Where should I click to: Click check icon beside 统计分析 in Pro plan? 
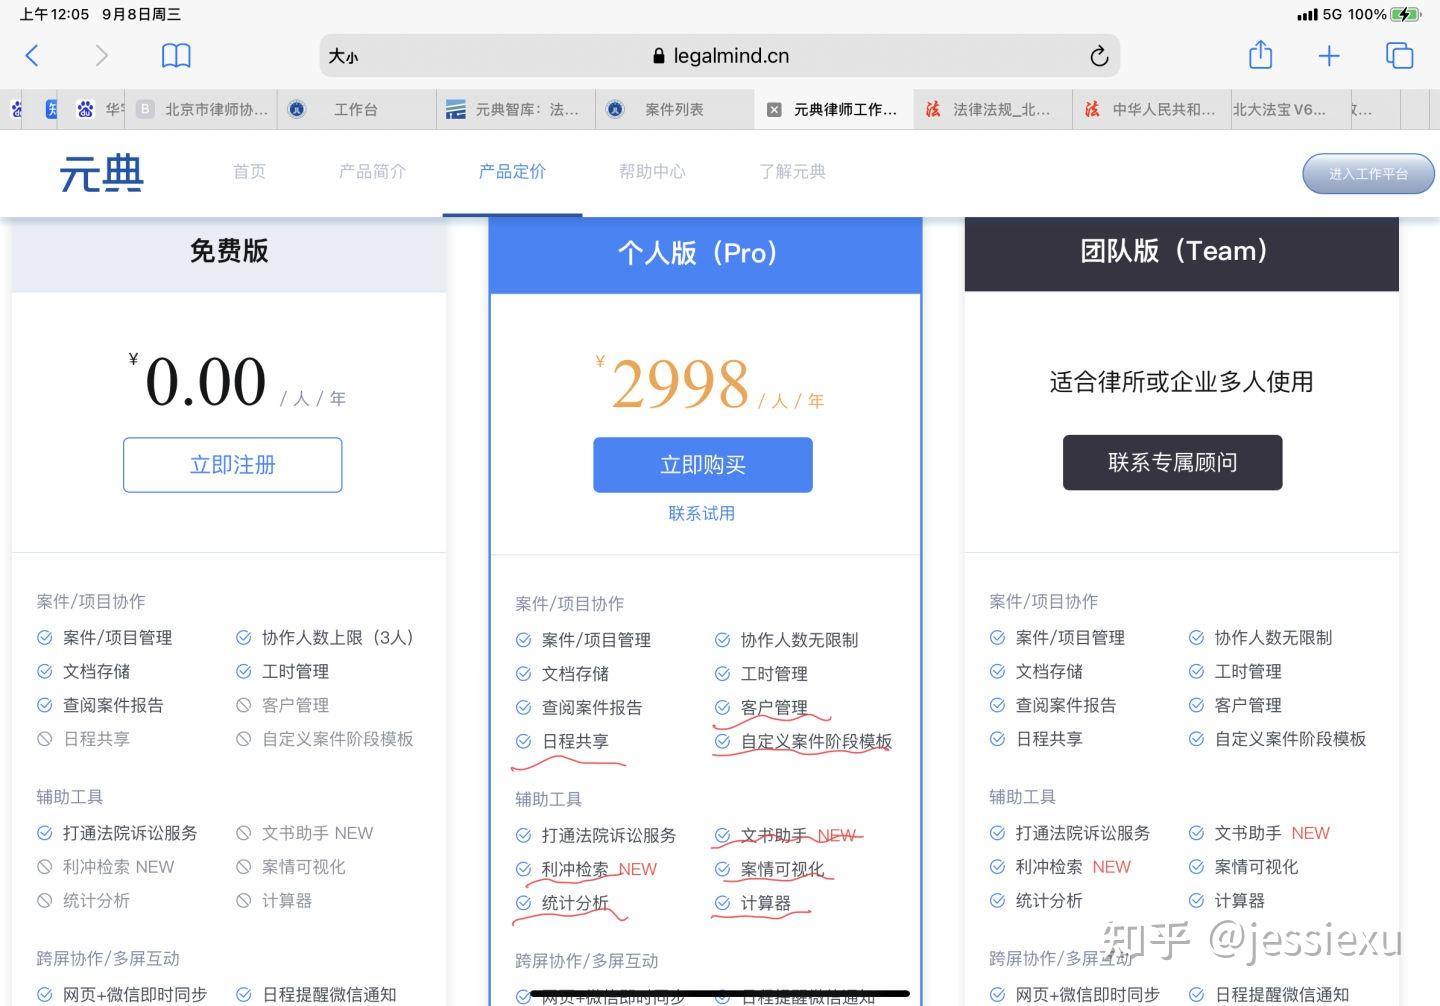(x=523, y=903)
